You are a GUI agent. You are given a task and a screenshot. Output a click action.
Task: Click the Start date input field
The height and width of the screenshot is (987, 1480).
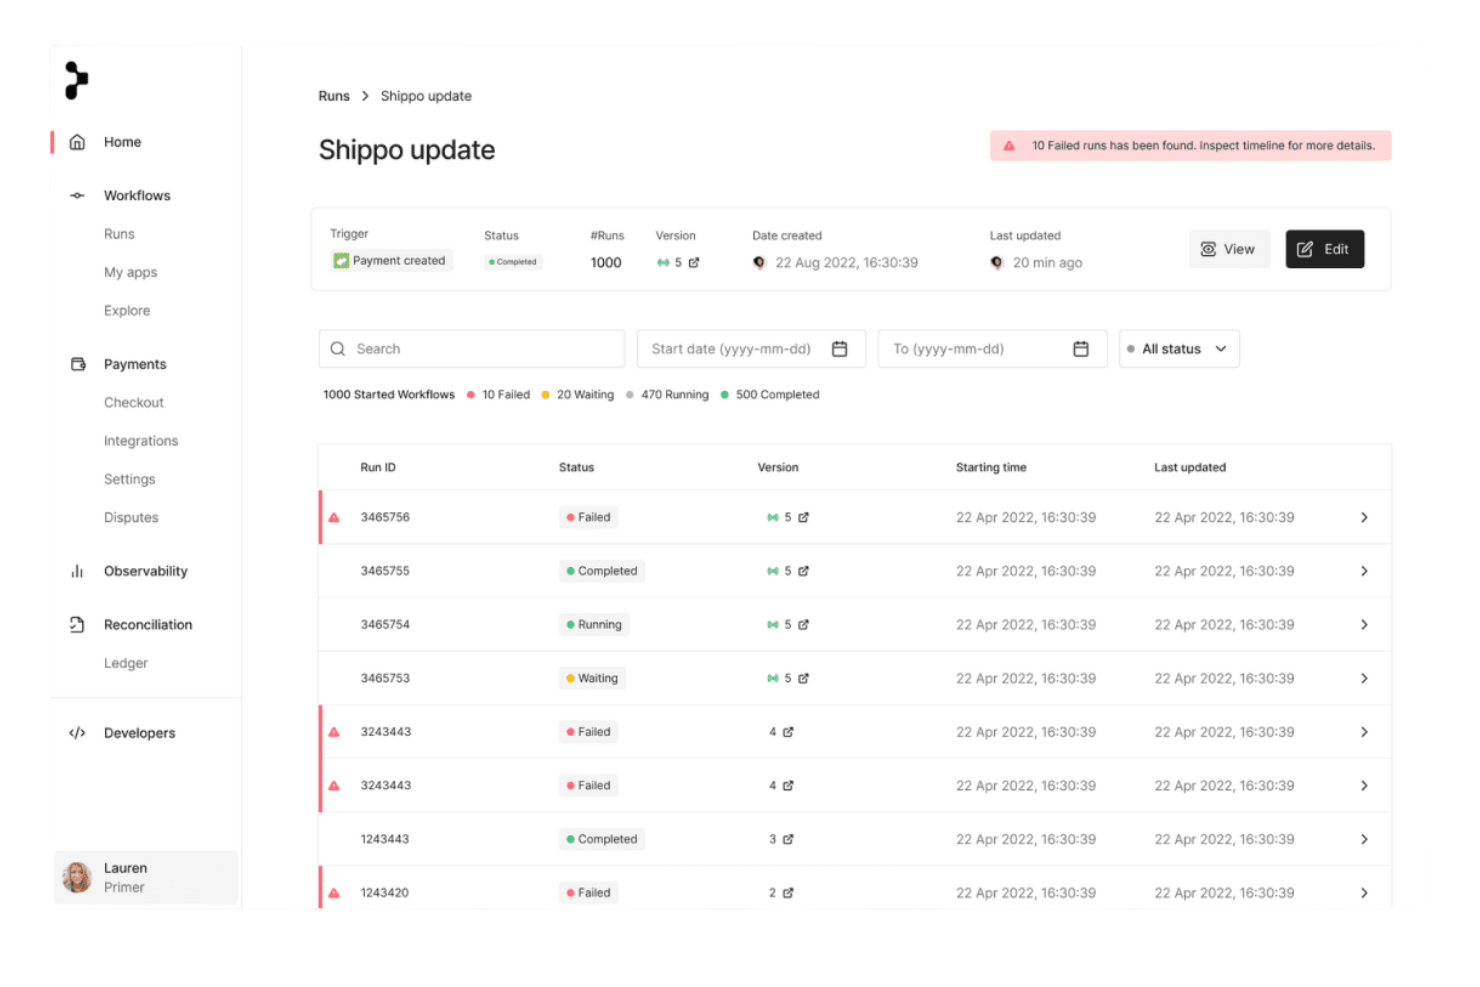click(x=751, y=349)
